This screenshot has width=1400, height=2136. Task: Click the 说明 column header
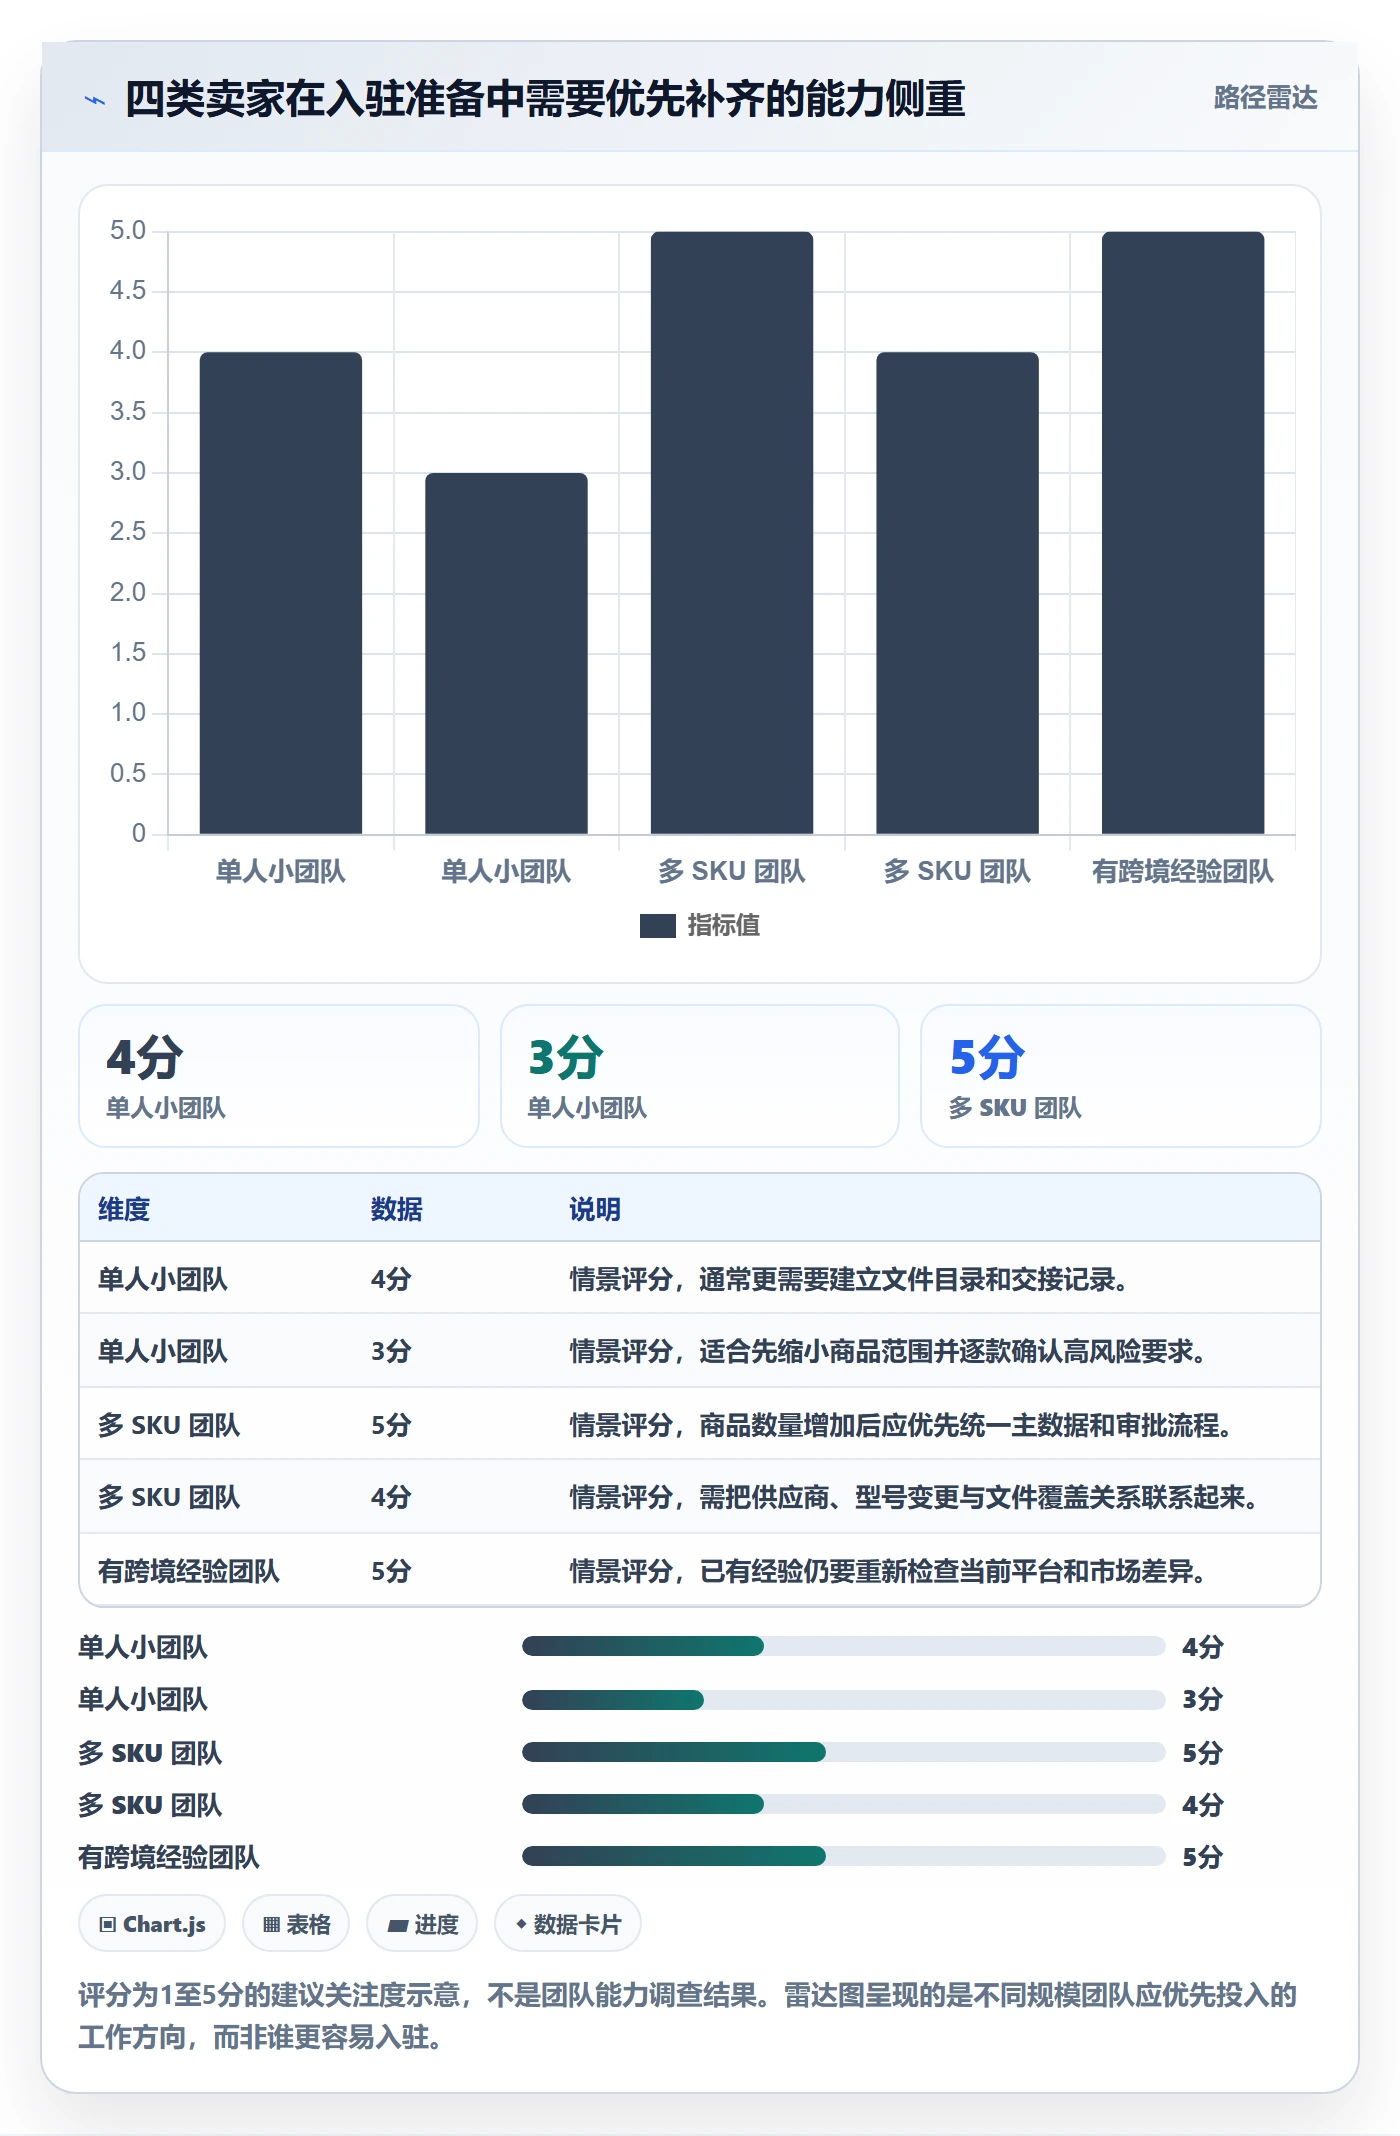pos(595,1209)
